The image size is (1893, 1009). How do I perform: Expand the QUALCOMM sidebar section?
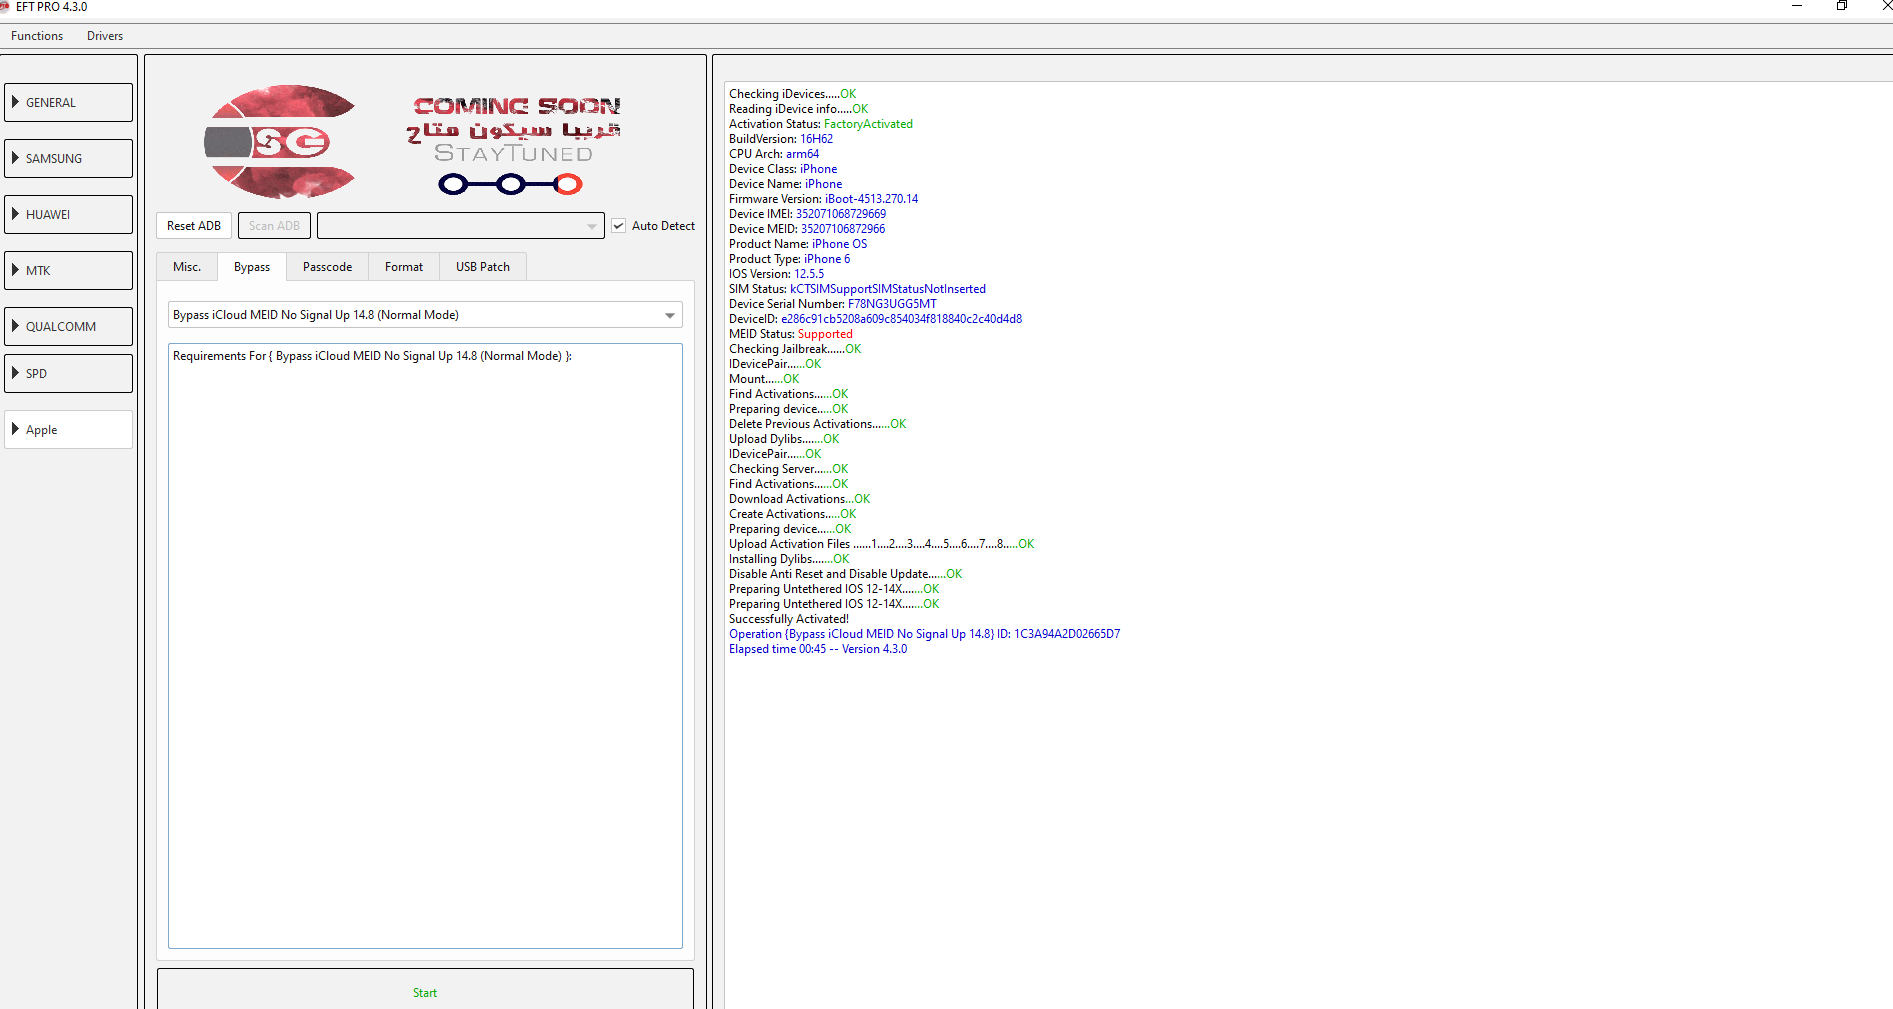[x=68, y=327]
